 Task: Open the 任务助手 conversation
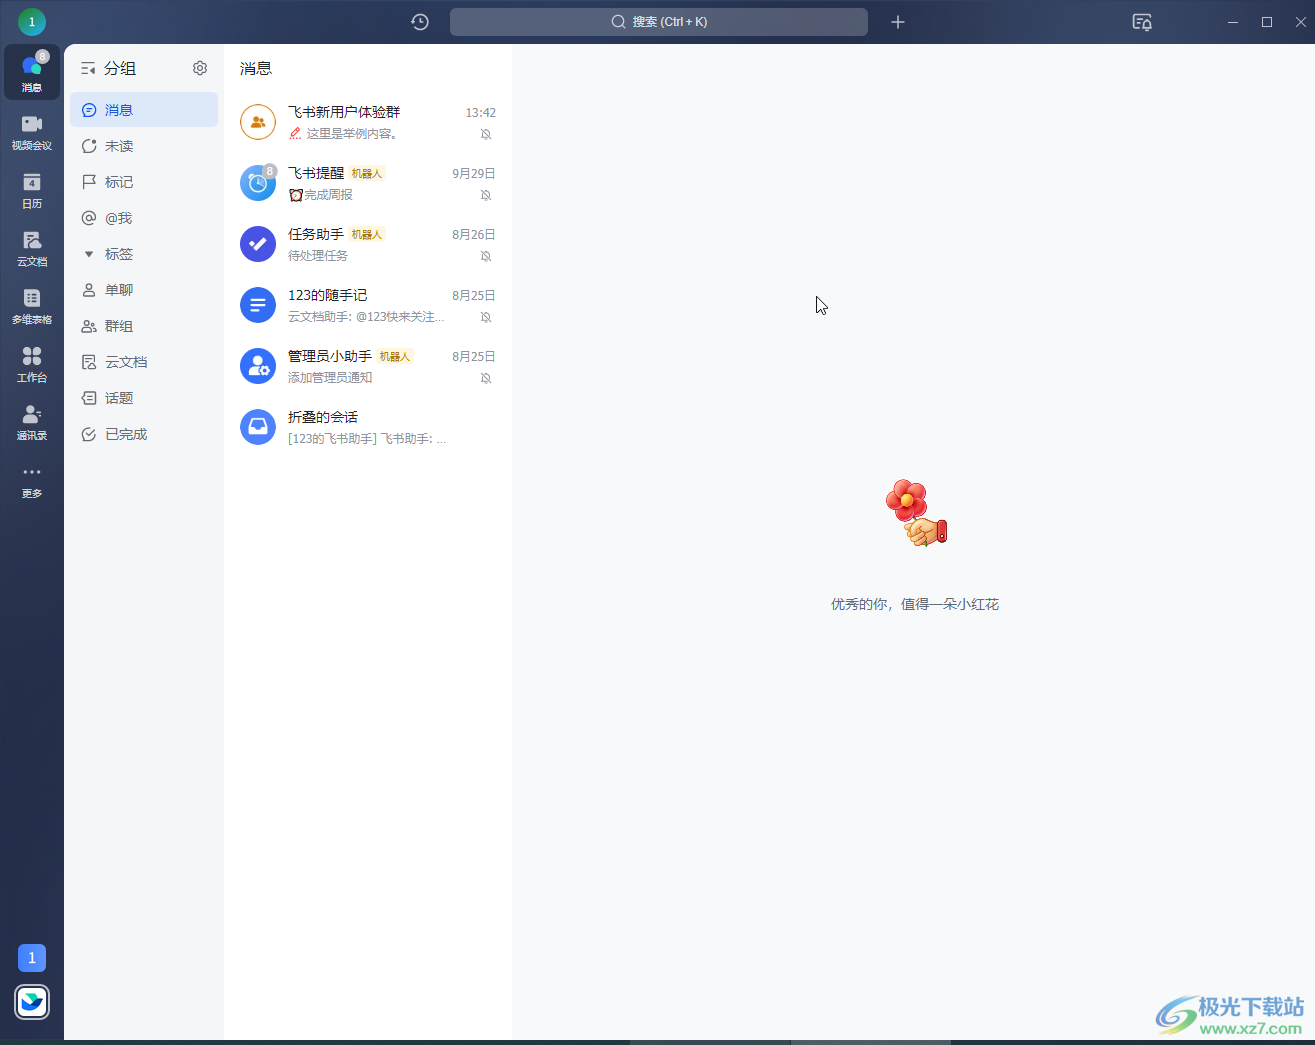368,244
